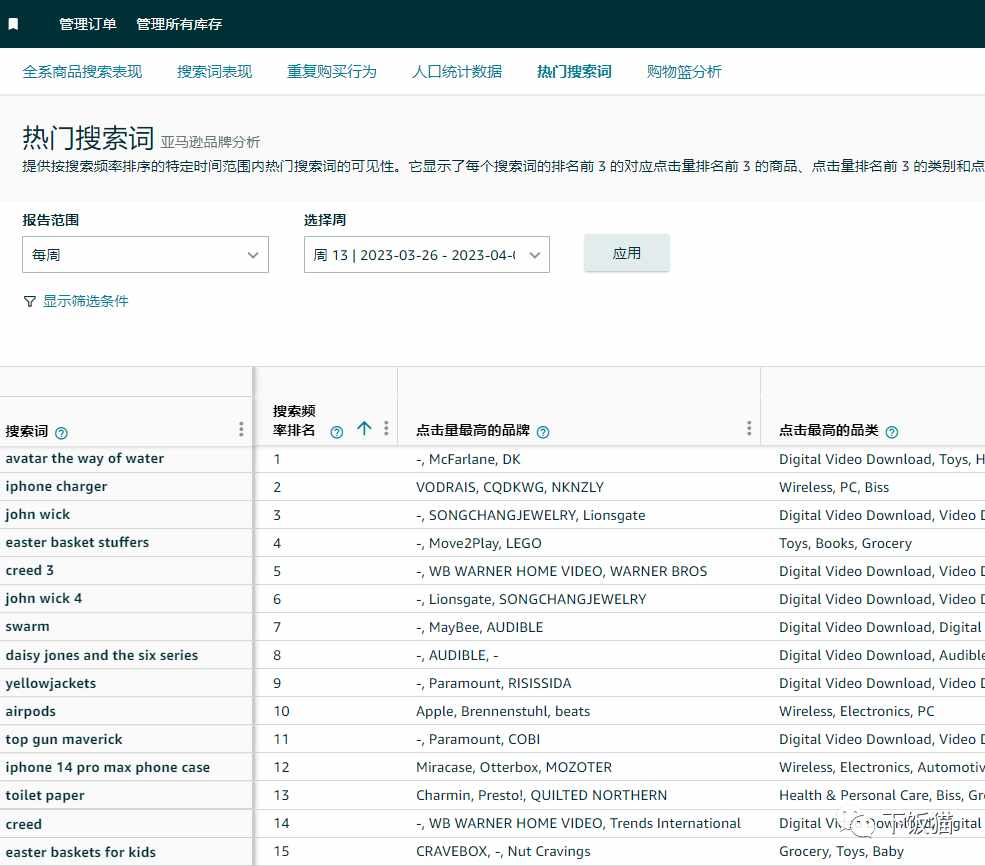Select search term 'swarm'
The image size is (985, 866).
pos(28,627)
